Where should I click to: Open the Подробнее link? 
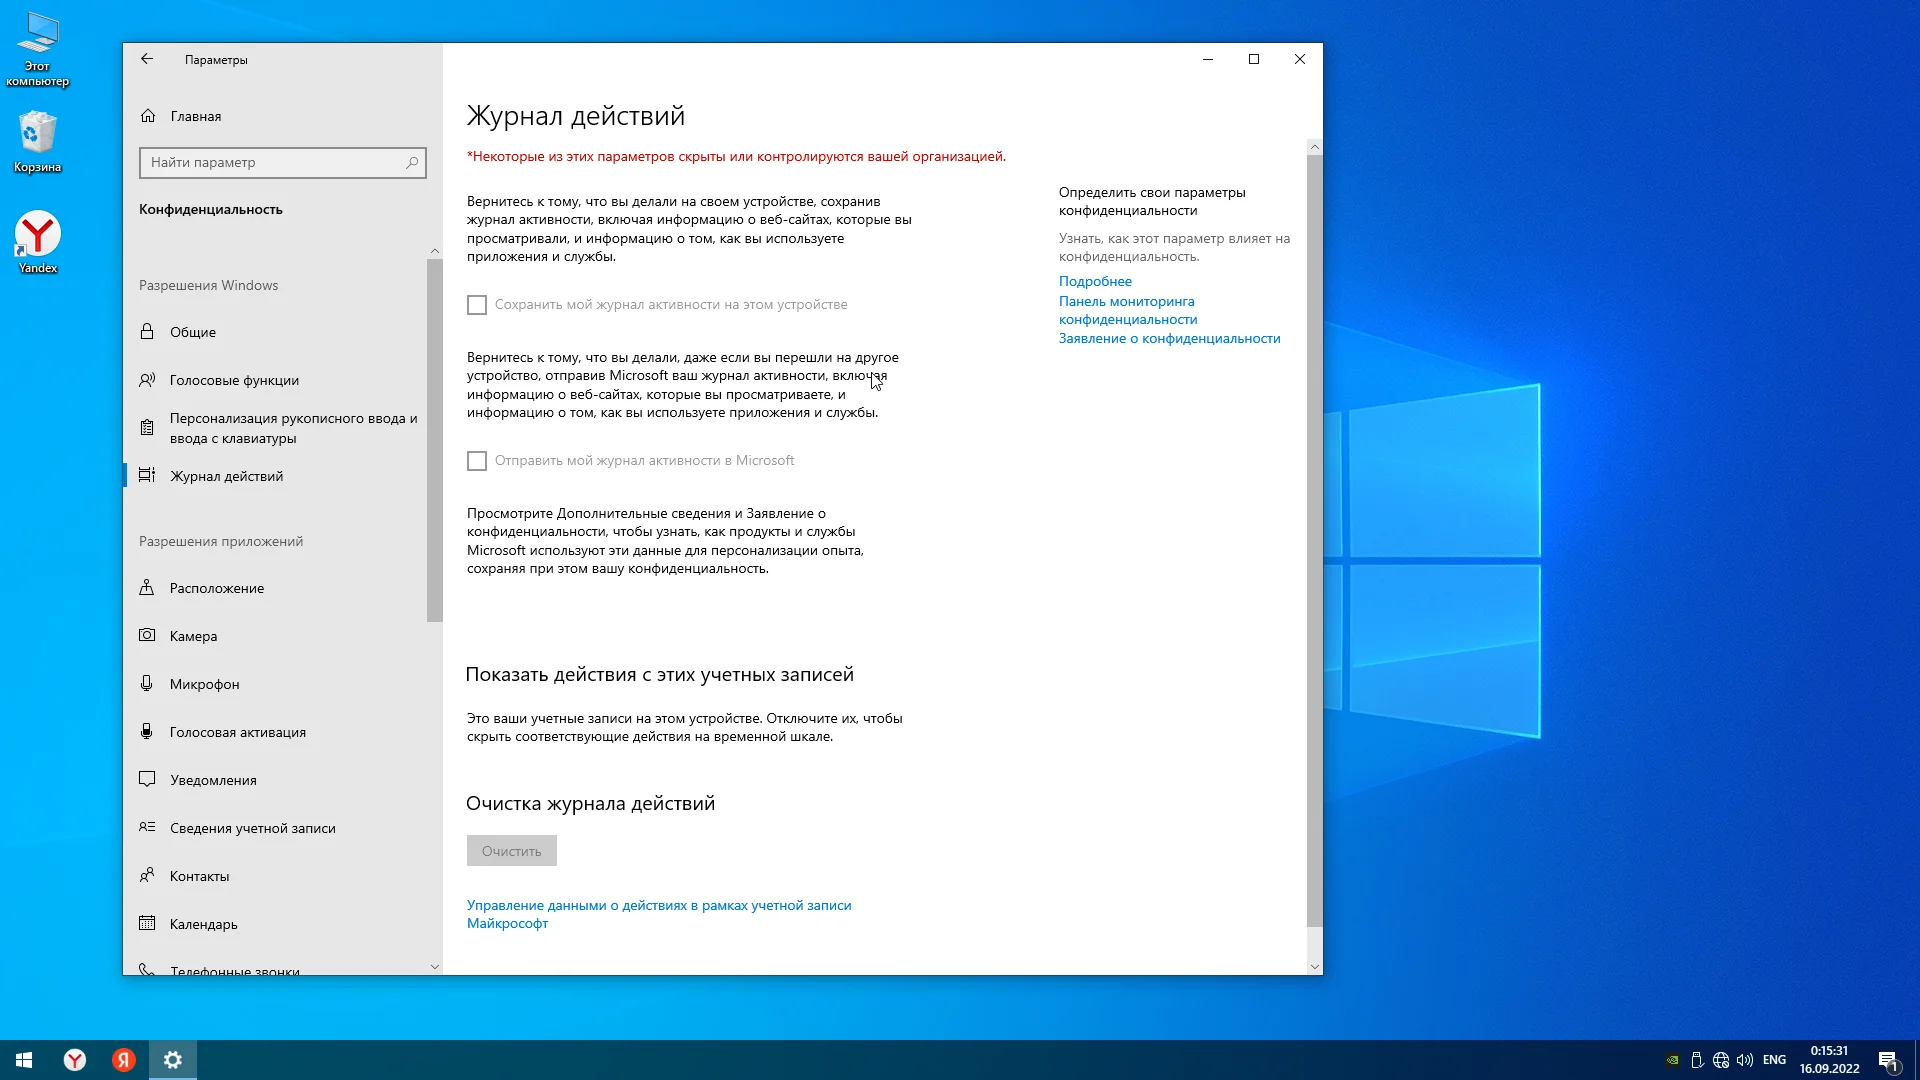coord(1095,281)
